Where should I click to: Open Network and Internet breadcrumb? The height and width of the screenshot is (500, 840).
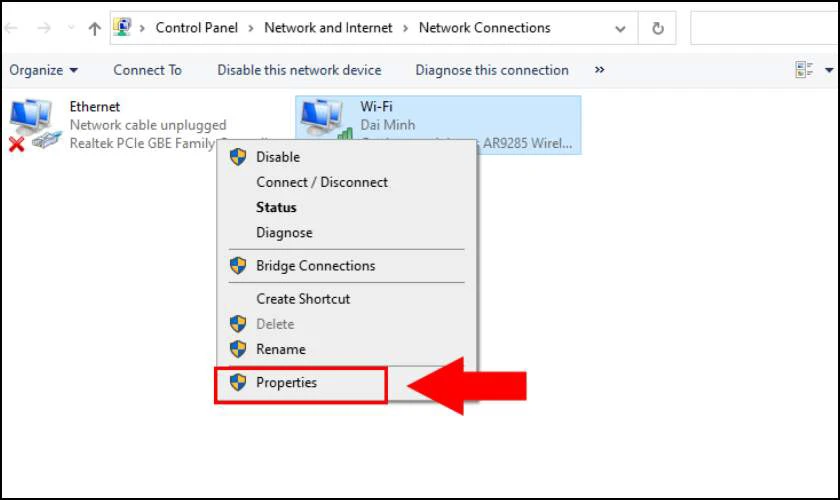pyautogui.click(x=328, y=28)
